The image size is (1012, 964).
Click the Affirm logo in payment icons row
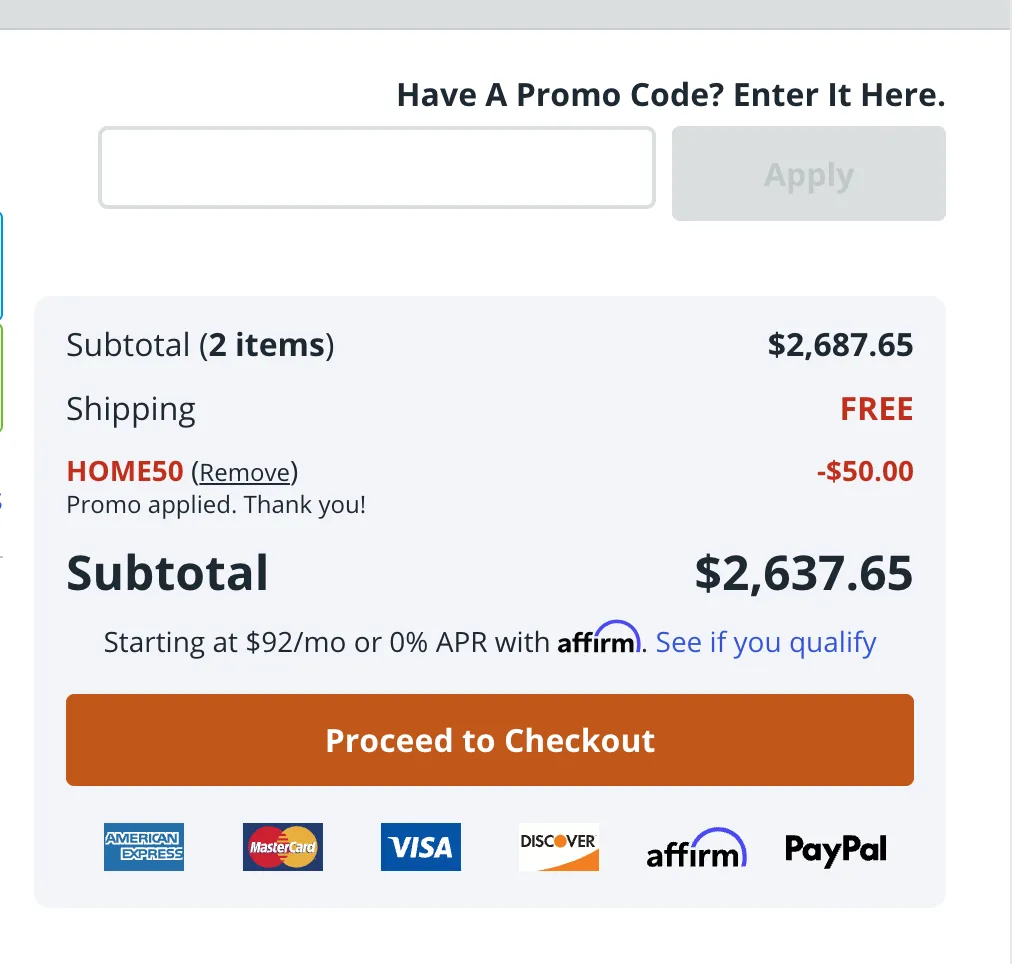point(696,849)
